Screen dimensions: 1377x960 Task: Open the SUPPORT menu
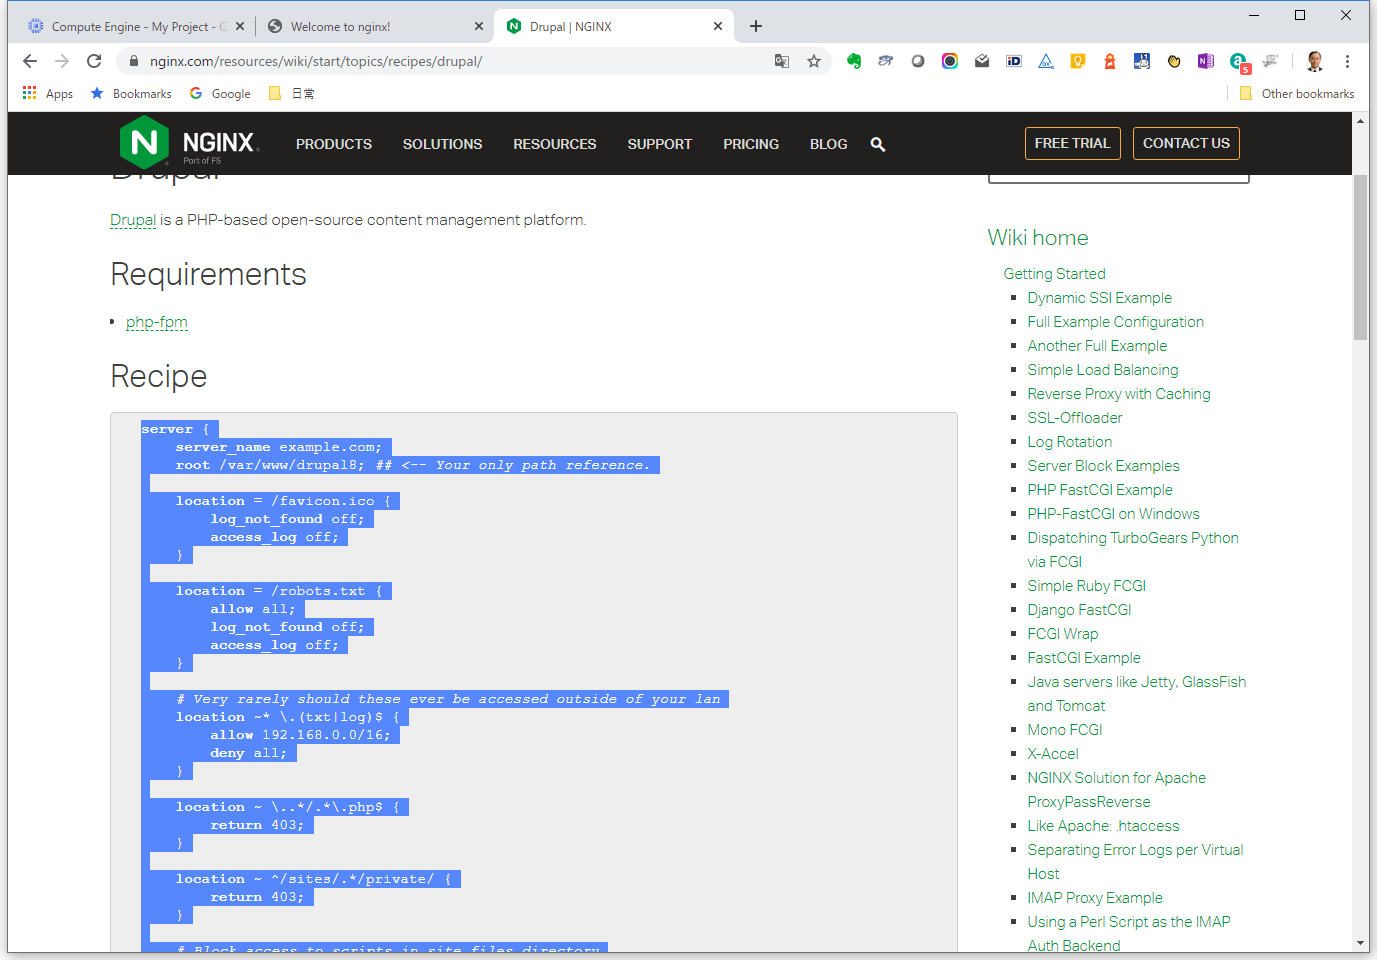(x=660, y=144)
